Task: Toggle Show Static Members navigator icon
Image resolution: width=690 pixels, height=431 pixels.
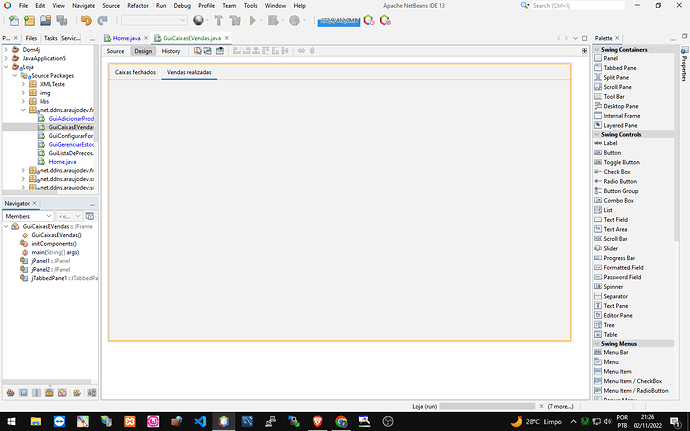Action: 37,393
